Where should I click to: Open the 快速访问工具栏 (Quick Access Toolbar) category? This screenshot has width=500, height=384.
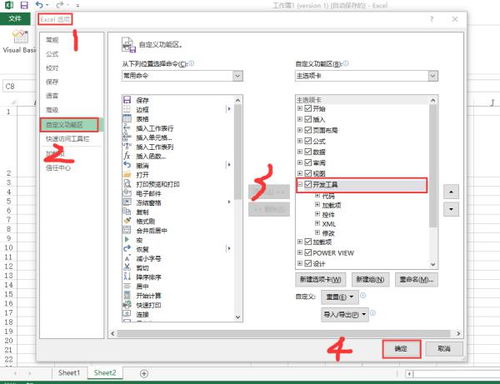click(68, 139)
